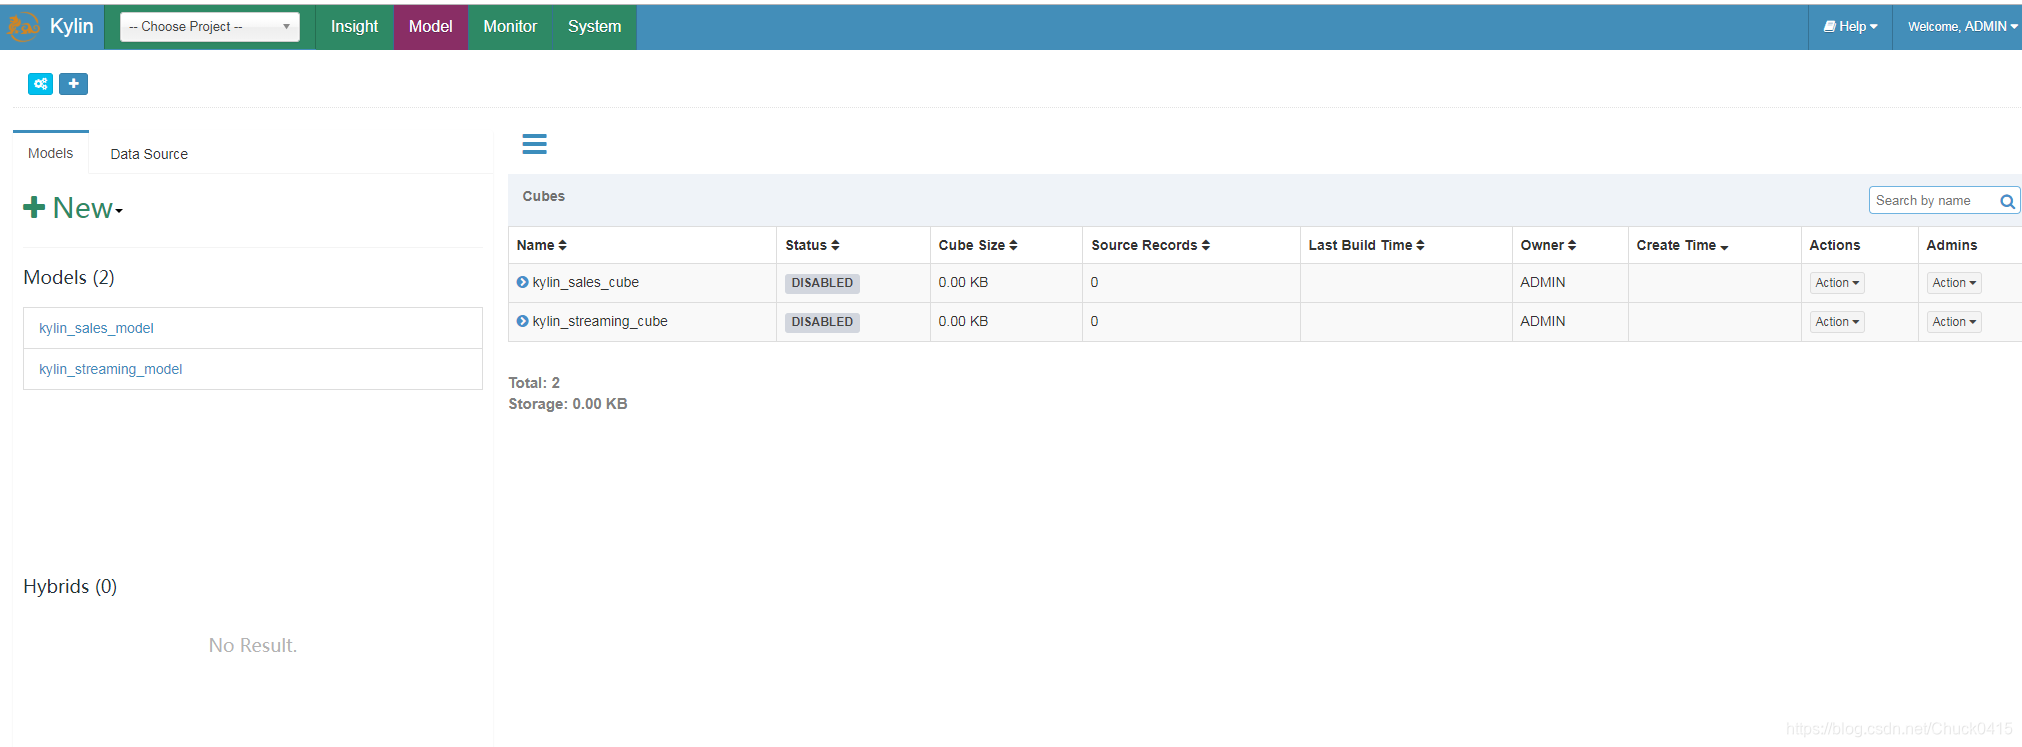
Task: Open the New dropdown
Action: tap(73, 208)
